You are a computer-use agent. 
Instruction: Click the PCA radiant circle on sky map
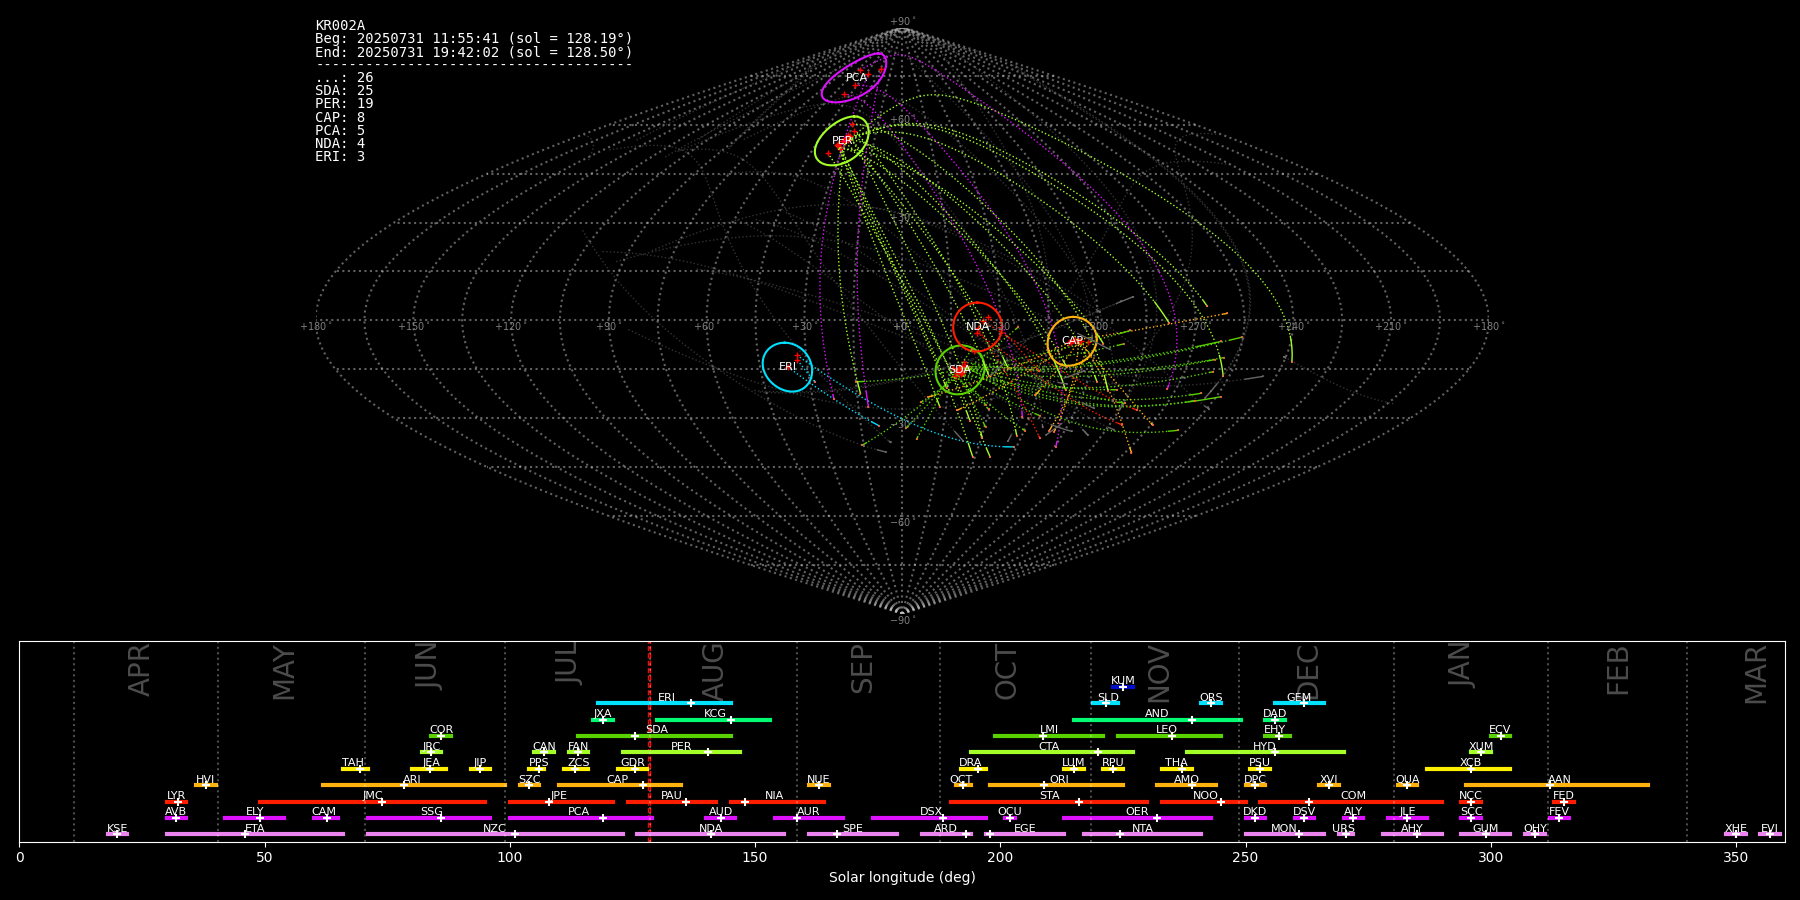point(854,78)
